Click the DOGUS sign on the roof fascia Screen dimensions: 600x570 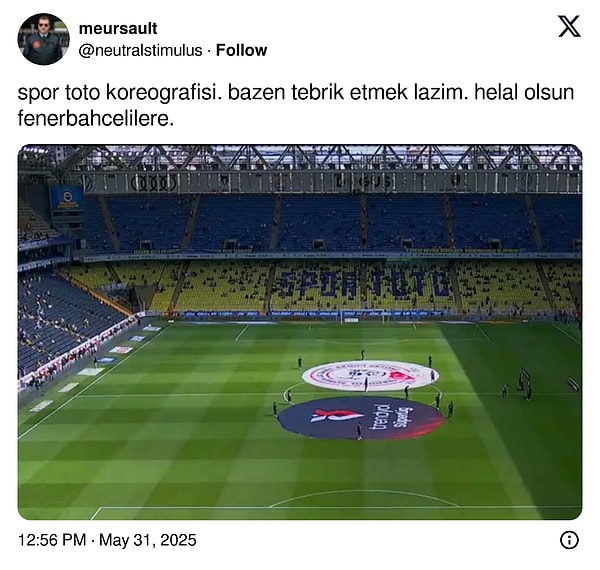[x=363, y=182]
